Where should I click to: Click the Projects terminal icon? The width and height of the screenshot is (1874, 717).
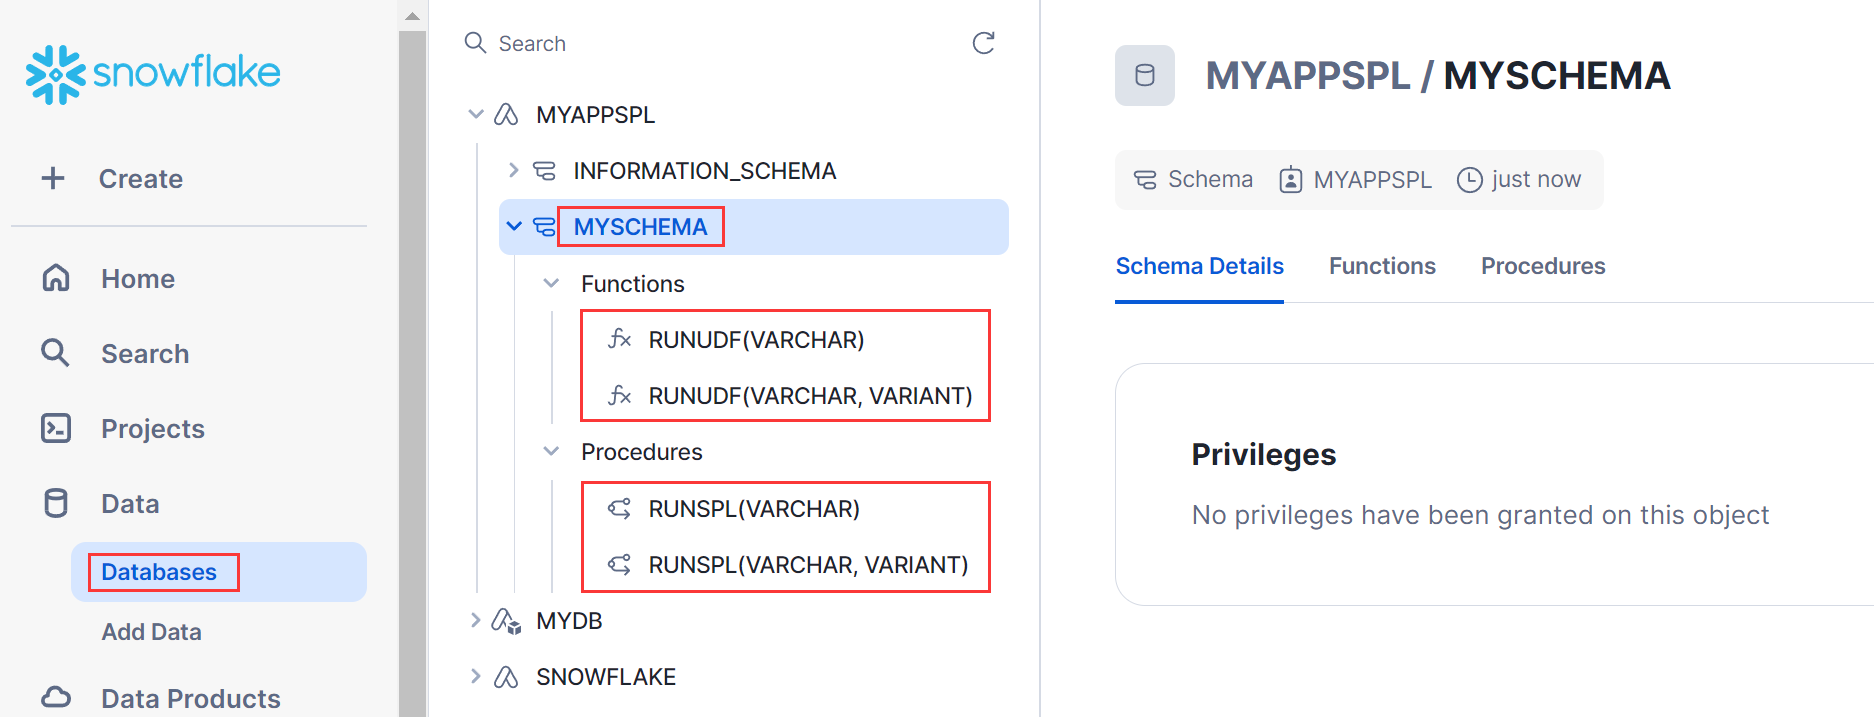[56, 428]
